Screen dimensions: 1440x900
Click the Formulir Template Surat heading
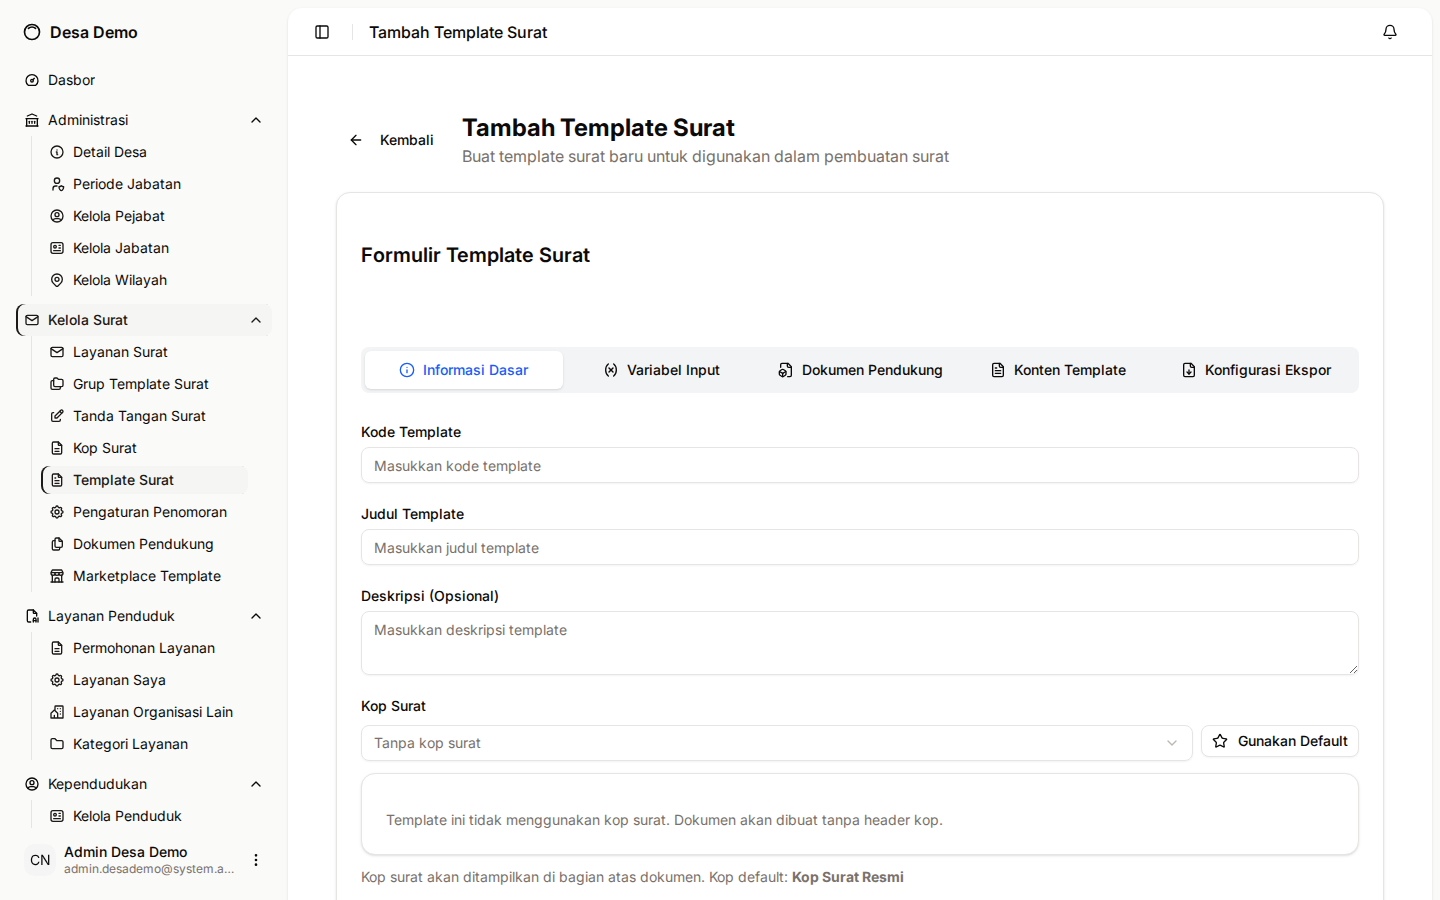(x=475, y=255)
